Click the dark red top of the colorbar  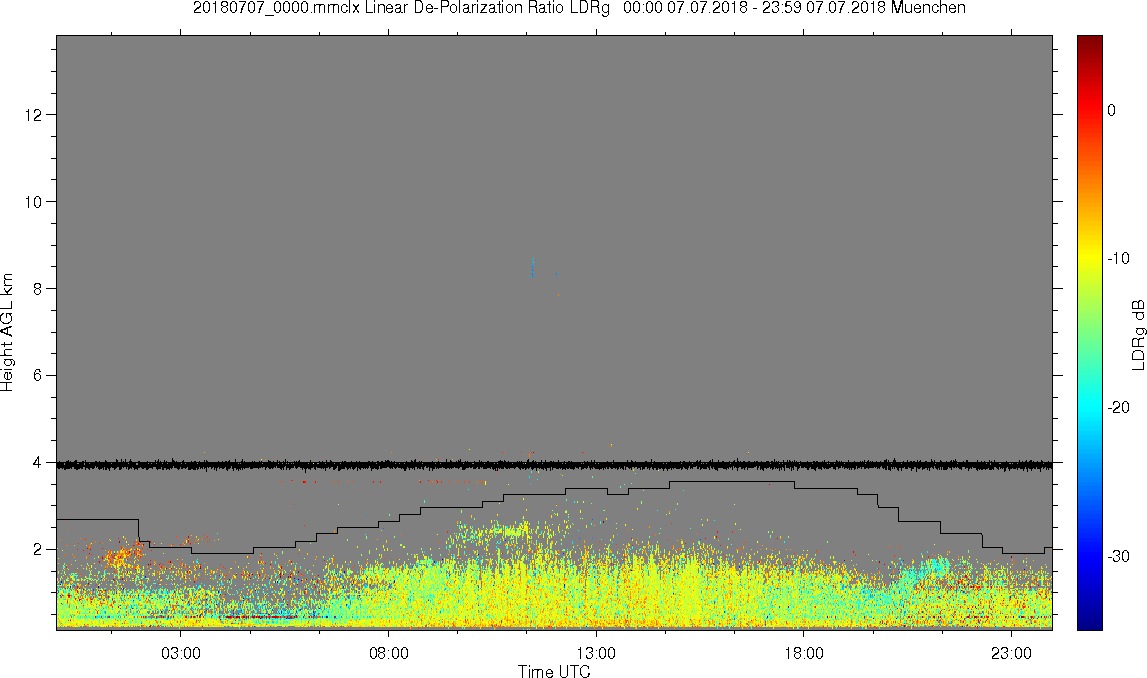coord(1089,42)
